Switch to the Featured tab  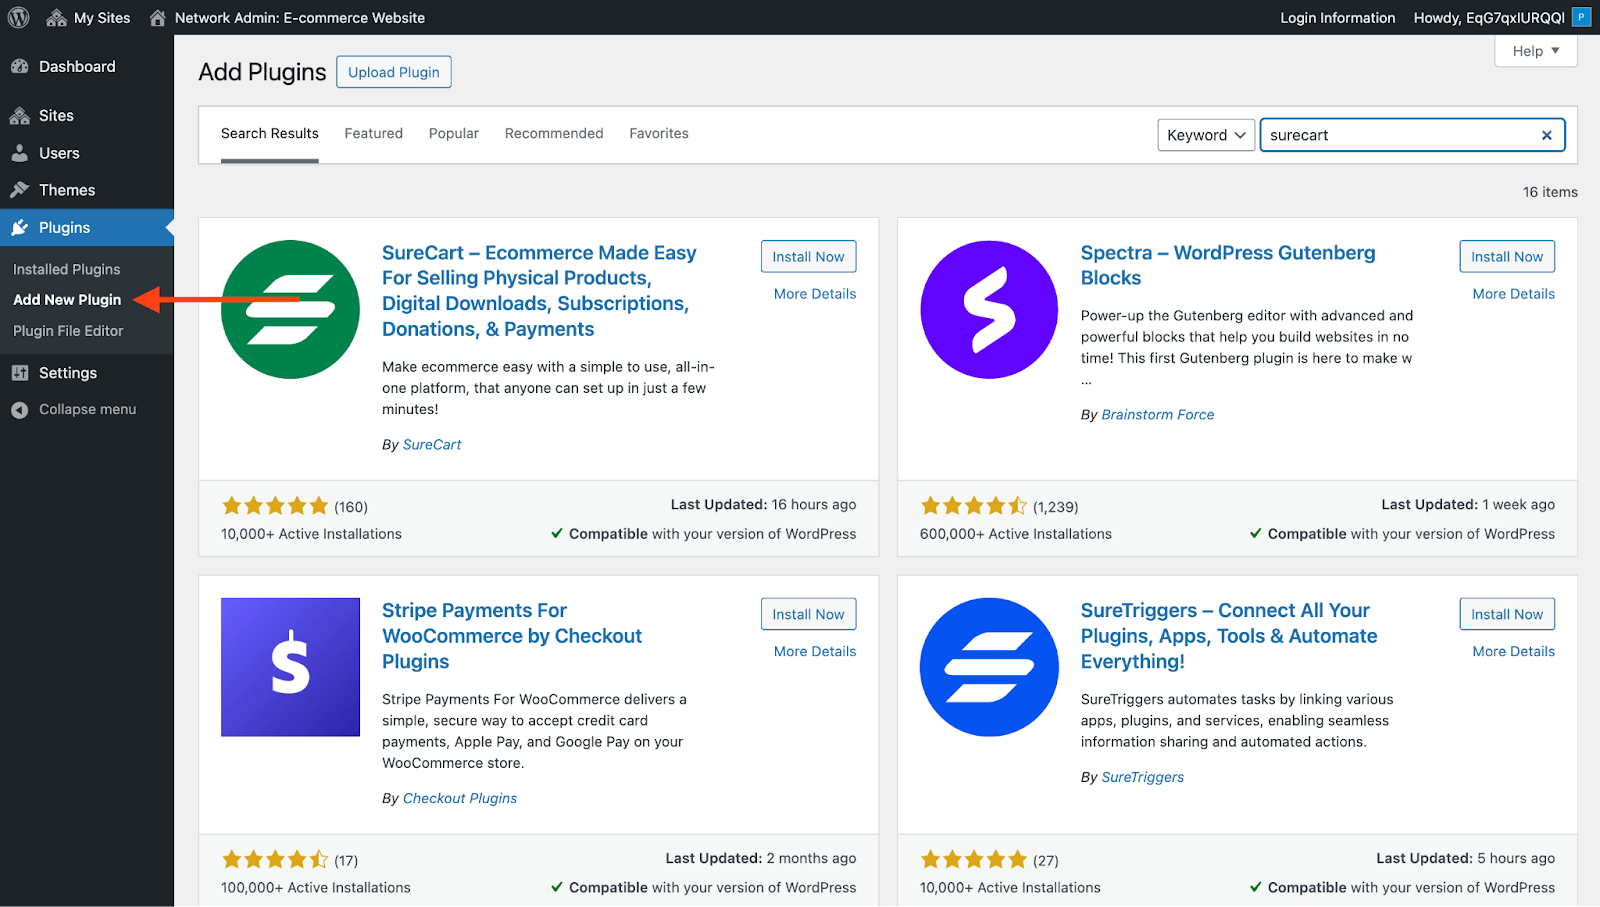pyautogui.click(x=373, y=133)
